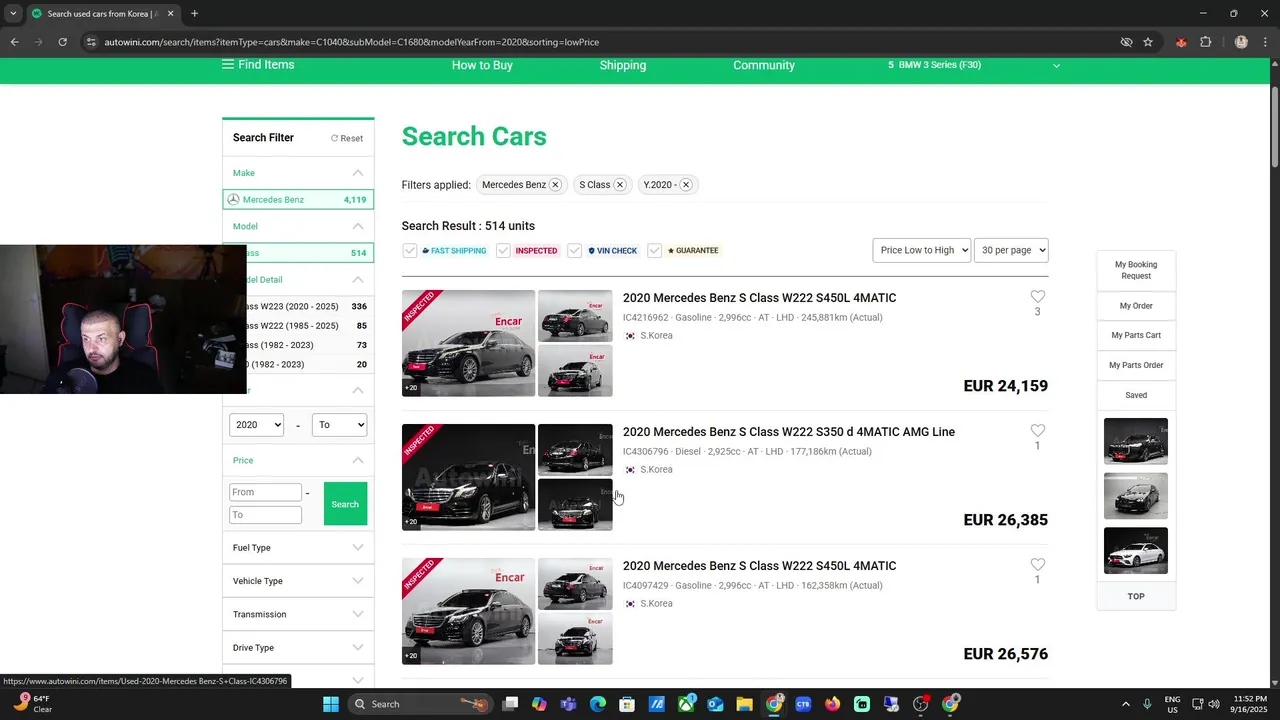Collapse the Price filter section
This screenshot has height=720, width=1280.
pos(358,460)
